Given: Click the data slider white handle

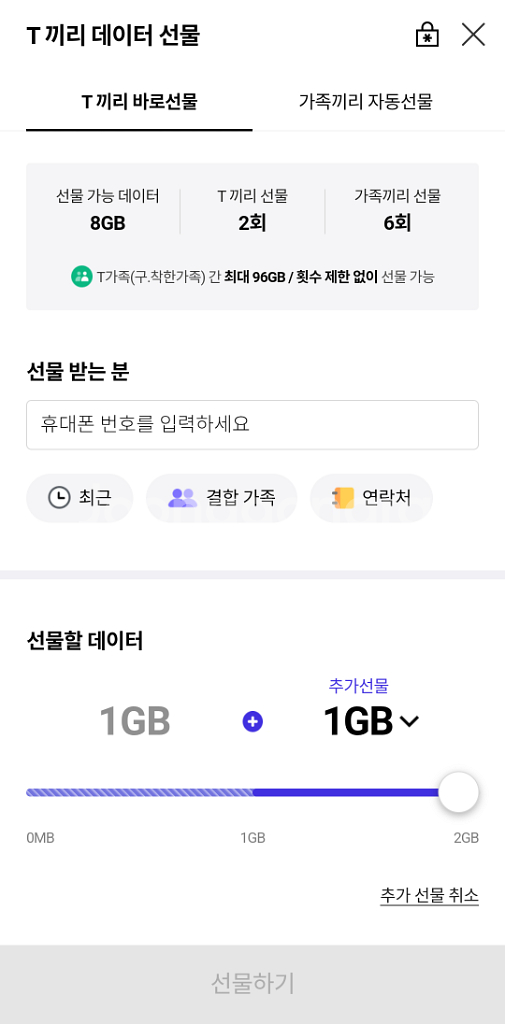Looking at the screenshot, I should [459, 792].
